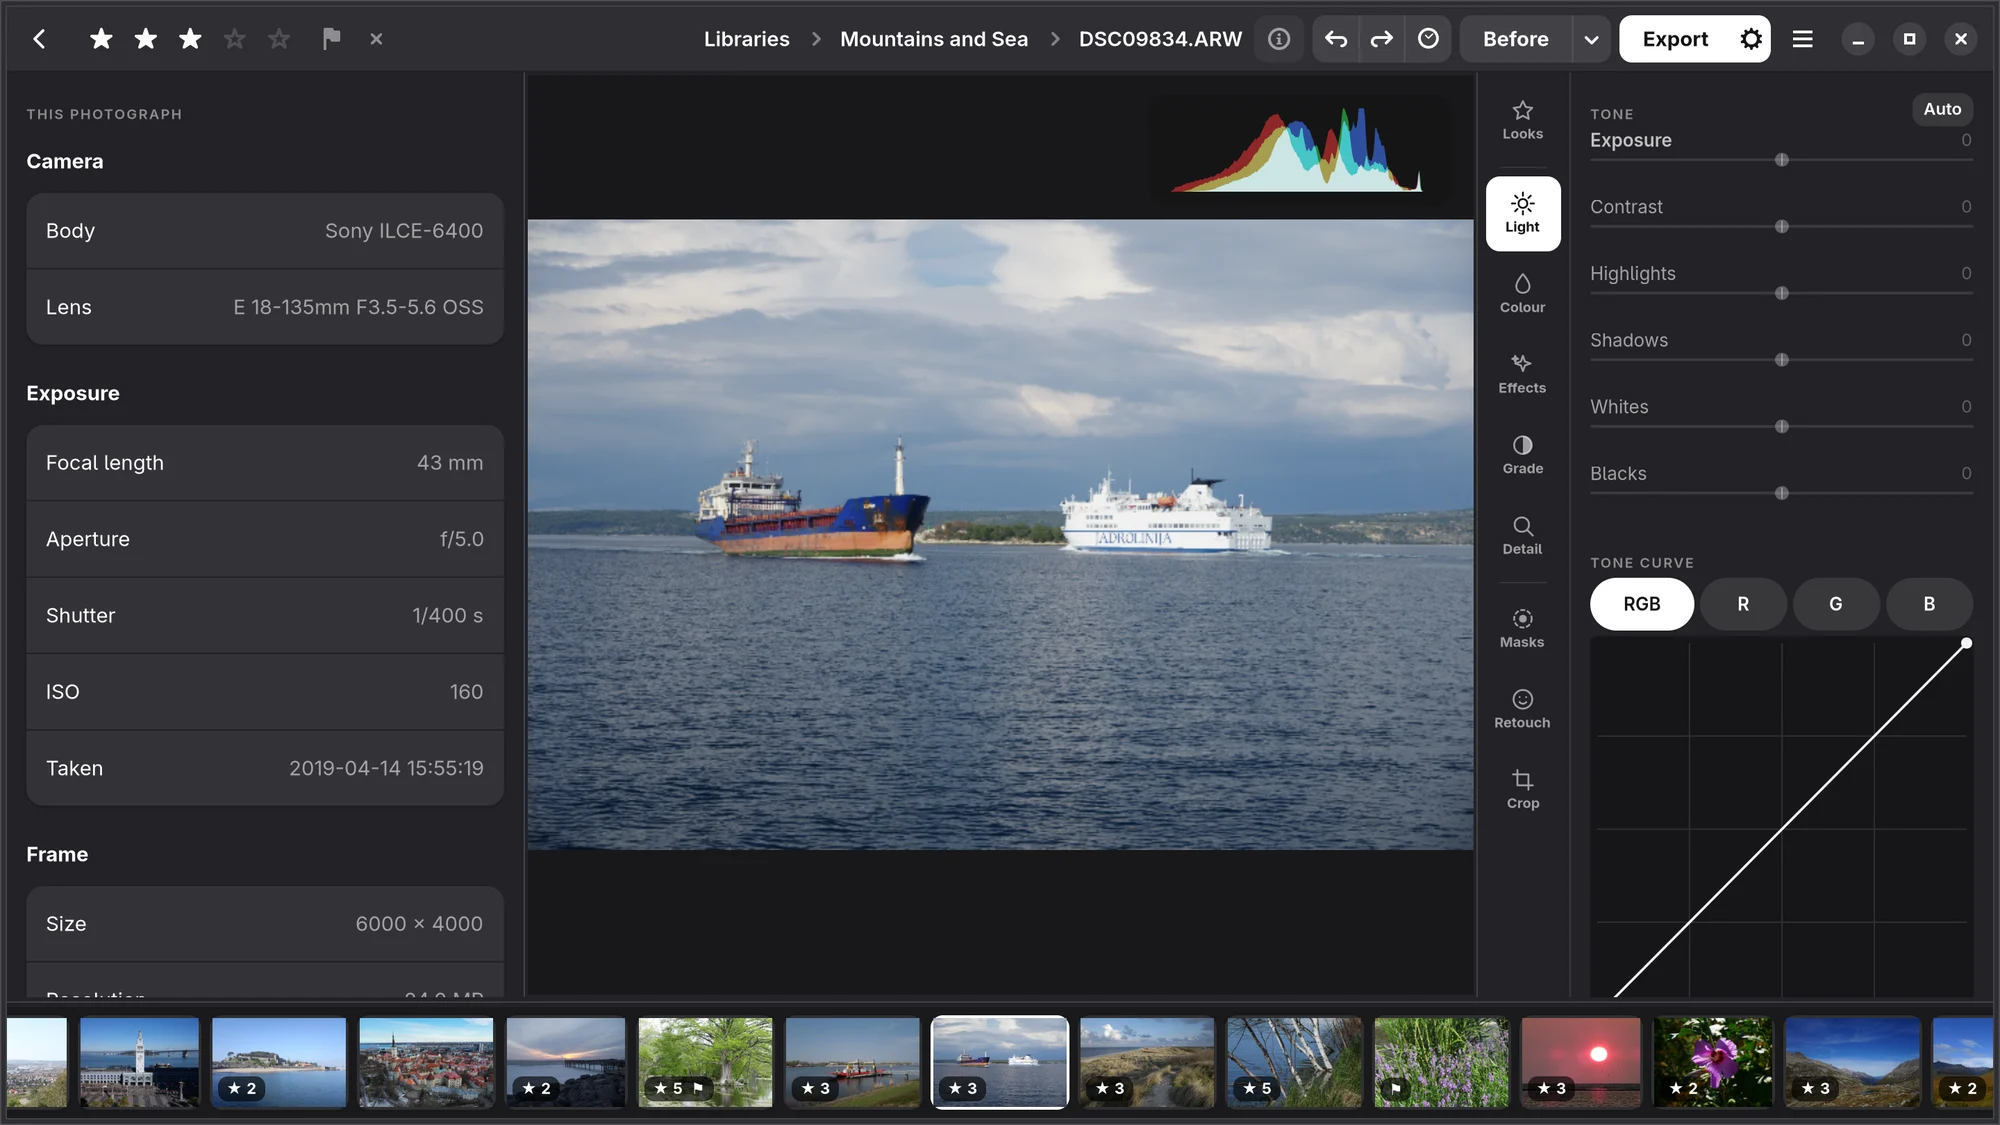Select the green tree five-star flagged thumbnail
The image size is (2000, 1125).
coord(705,1062)
